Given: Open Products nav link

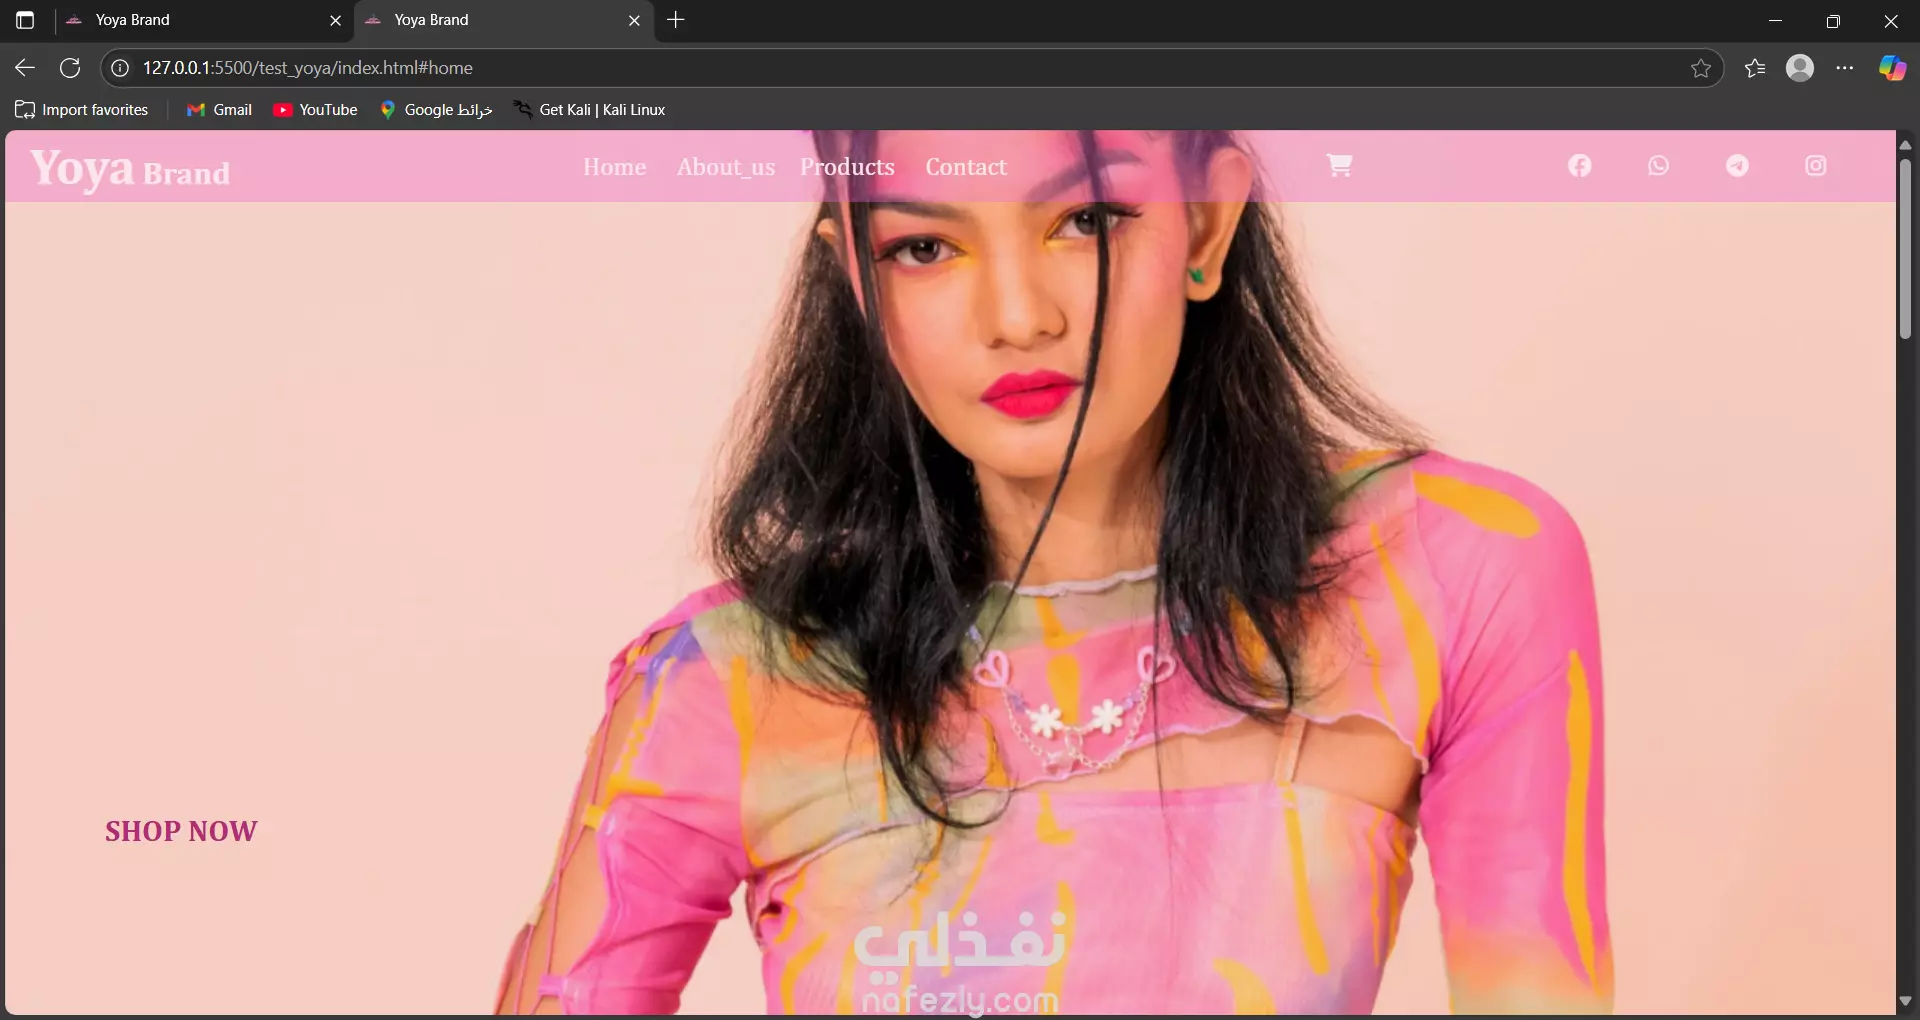Looking at the screenshot, I should click(847, 167).
